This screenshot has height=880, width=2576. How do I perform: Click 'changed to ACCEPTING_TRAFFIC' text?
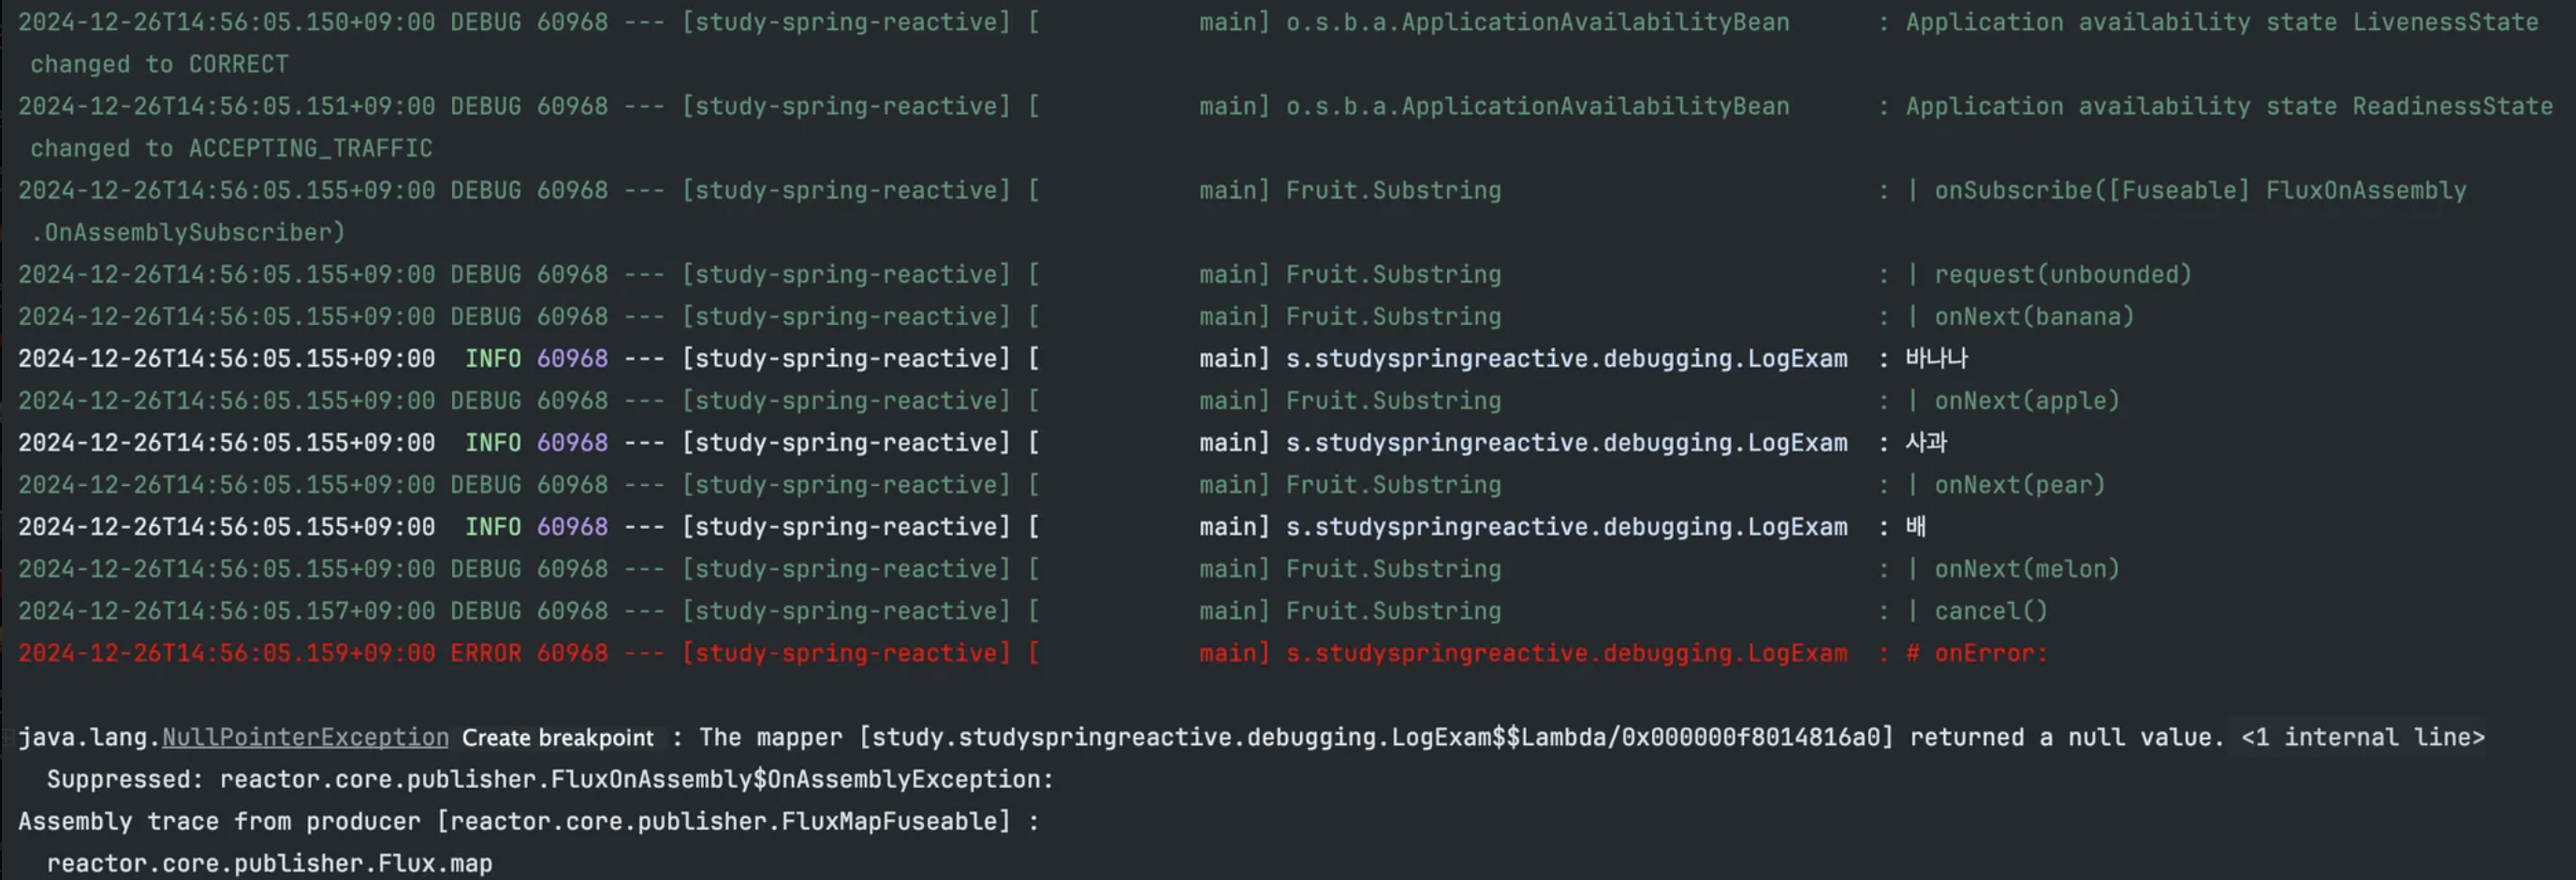[x=231, y=148]
